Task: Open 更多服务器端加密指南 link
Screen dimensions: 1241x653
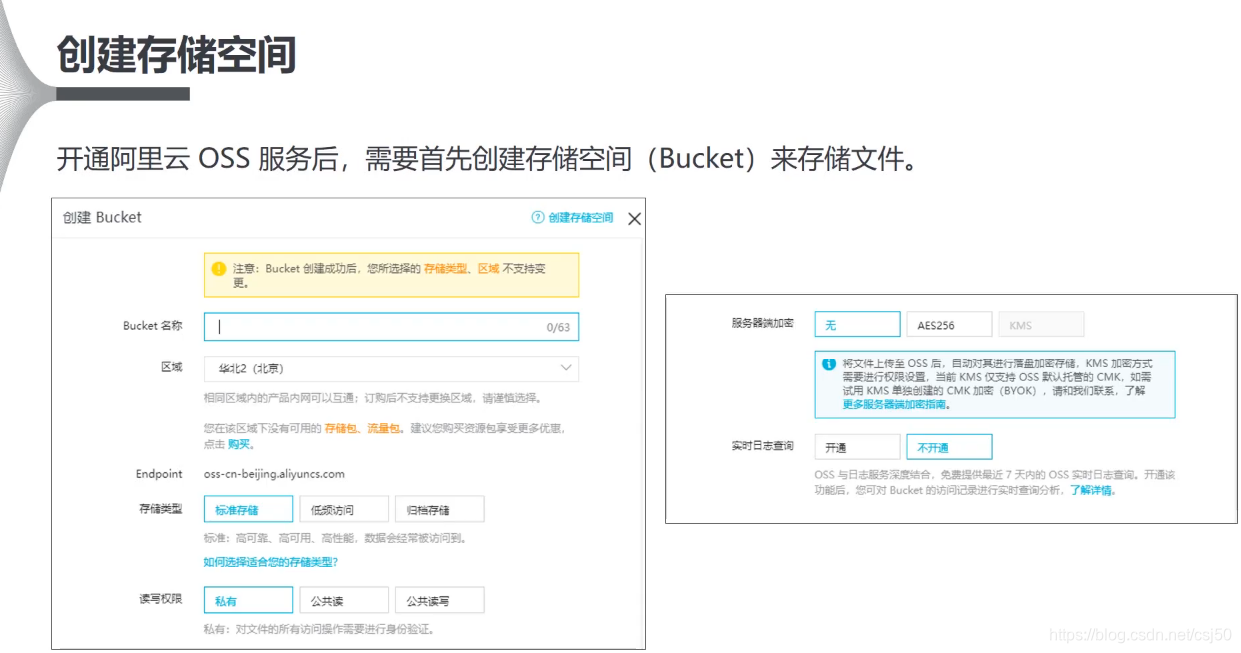Action: 896,404
